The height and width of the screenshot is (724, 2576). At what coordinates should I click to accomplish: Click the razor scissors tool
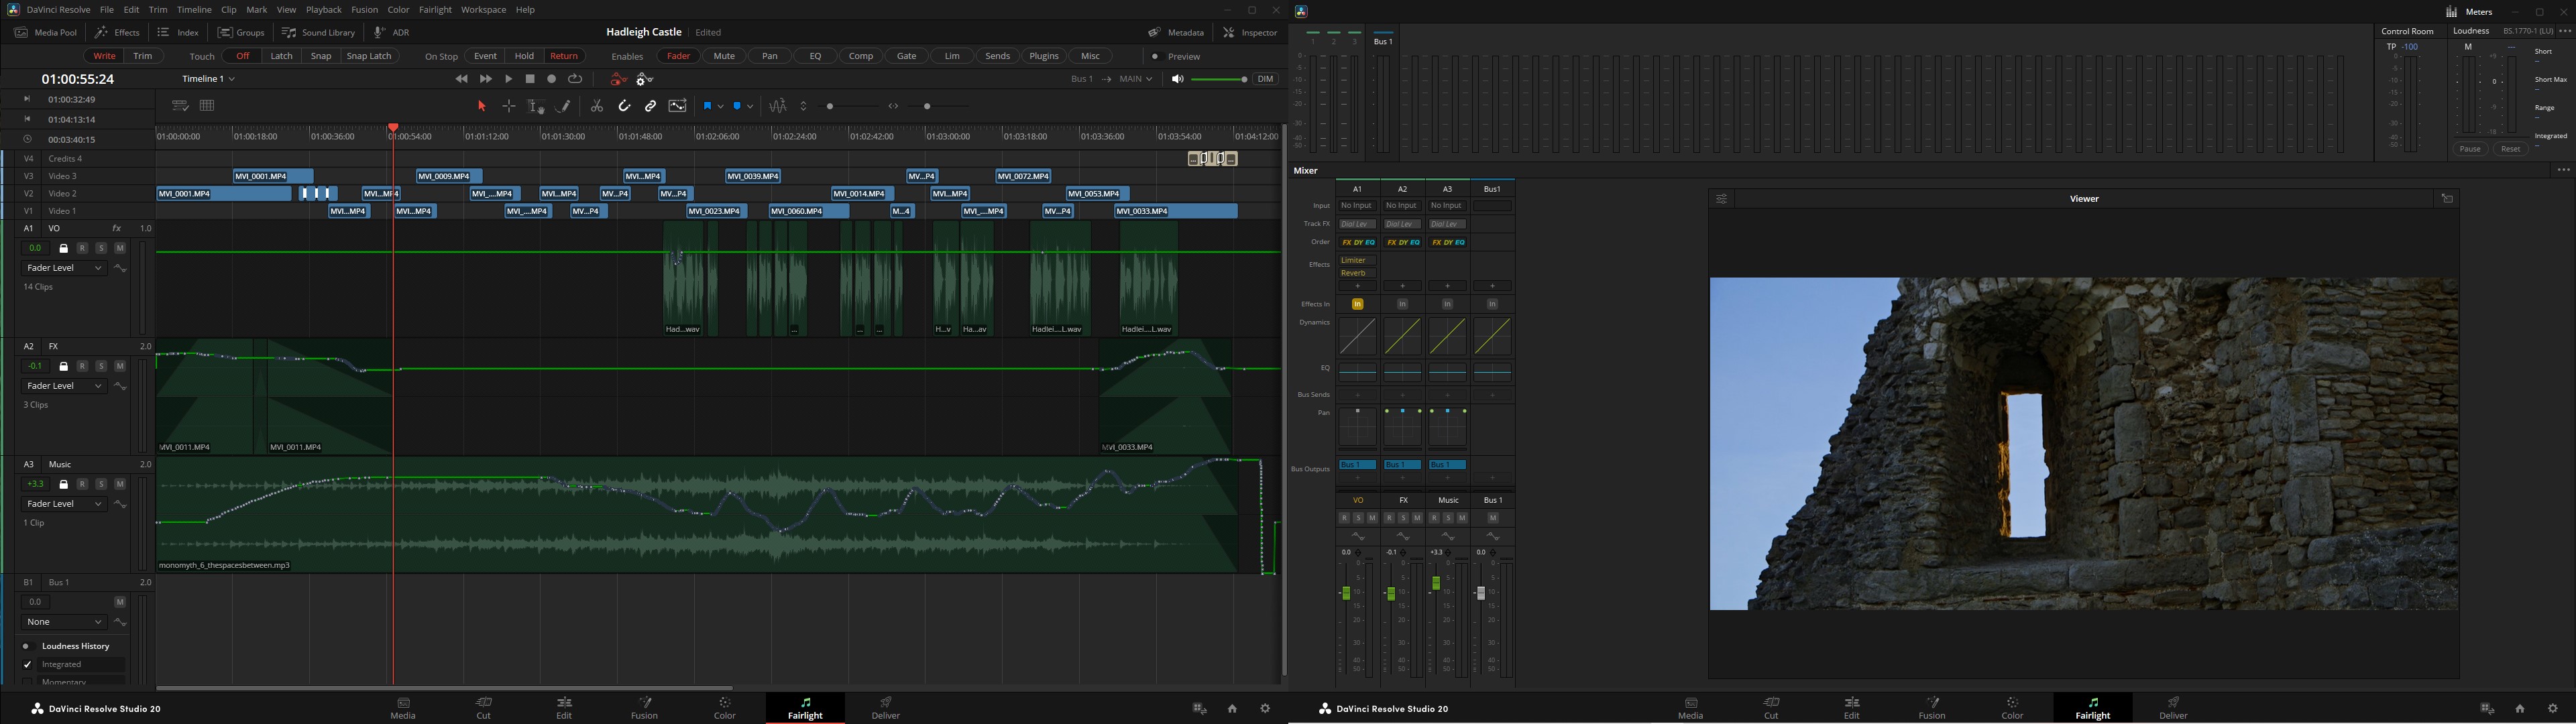click(x=597, y=106)
